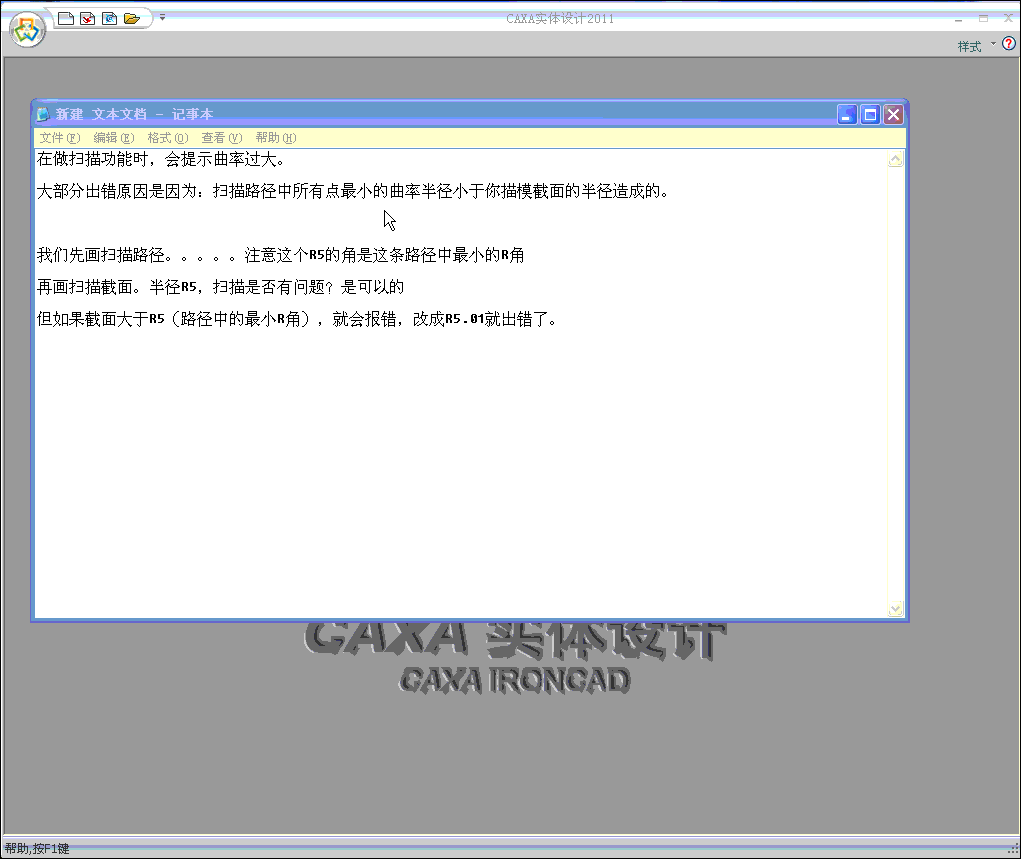Screen dimensions: 1021x859
Task: Click the line starting 但如果截面大于R5
Action: click(296, 318)
